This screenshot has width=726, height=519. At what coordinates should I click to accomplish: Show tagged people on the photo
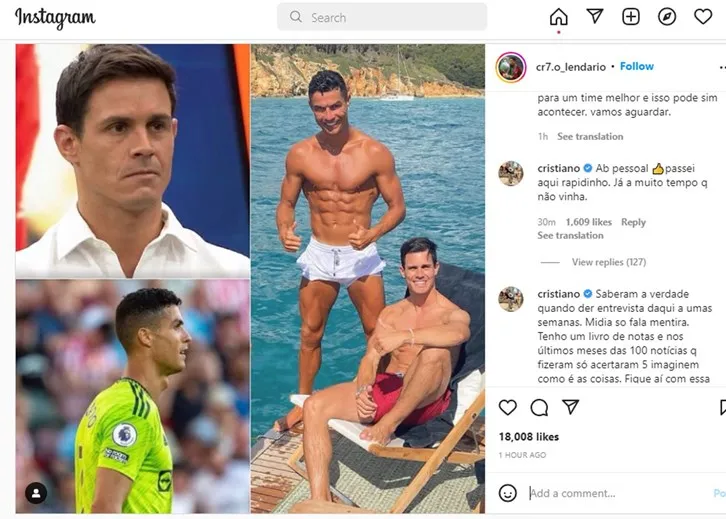(36, 493)
